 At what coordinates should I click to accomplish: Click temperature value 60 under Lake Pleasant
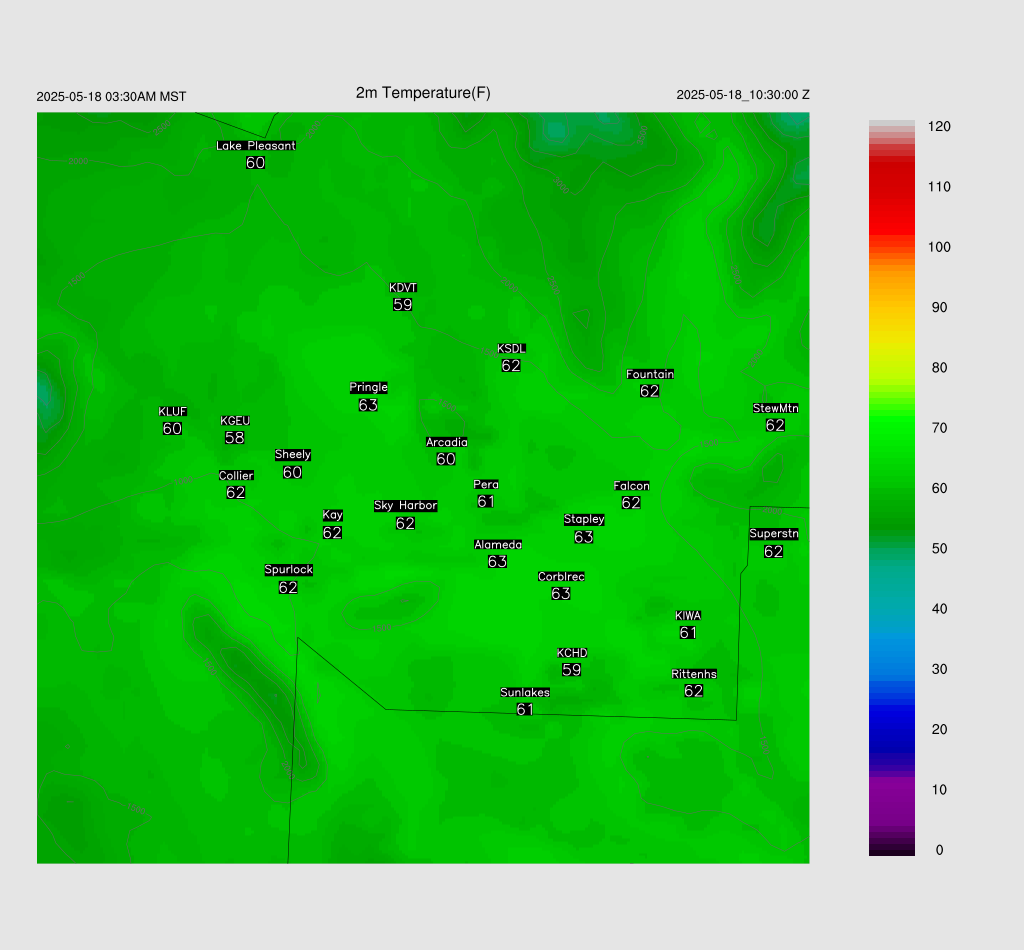click(x=255, y=163)
